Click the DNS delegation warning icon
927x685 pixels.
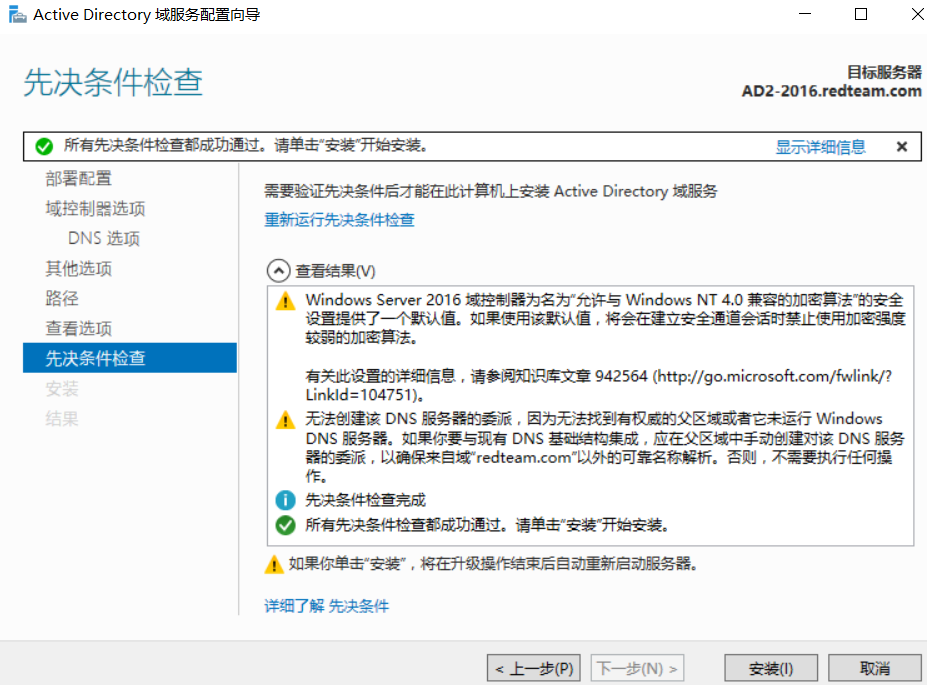pos(286,420)
